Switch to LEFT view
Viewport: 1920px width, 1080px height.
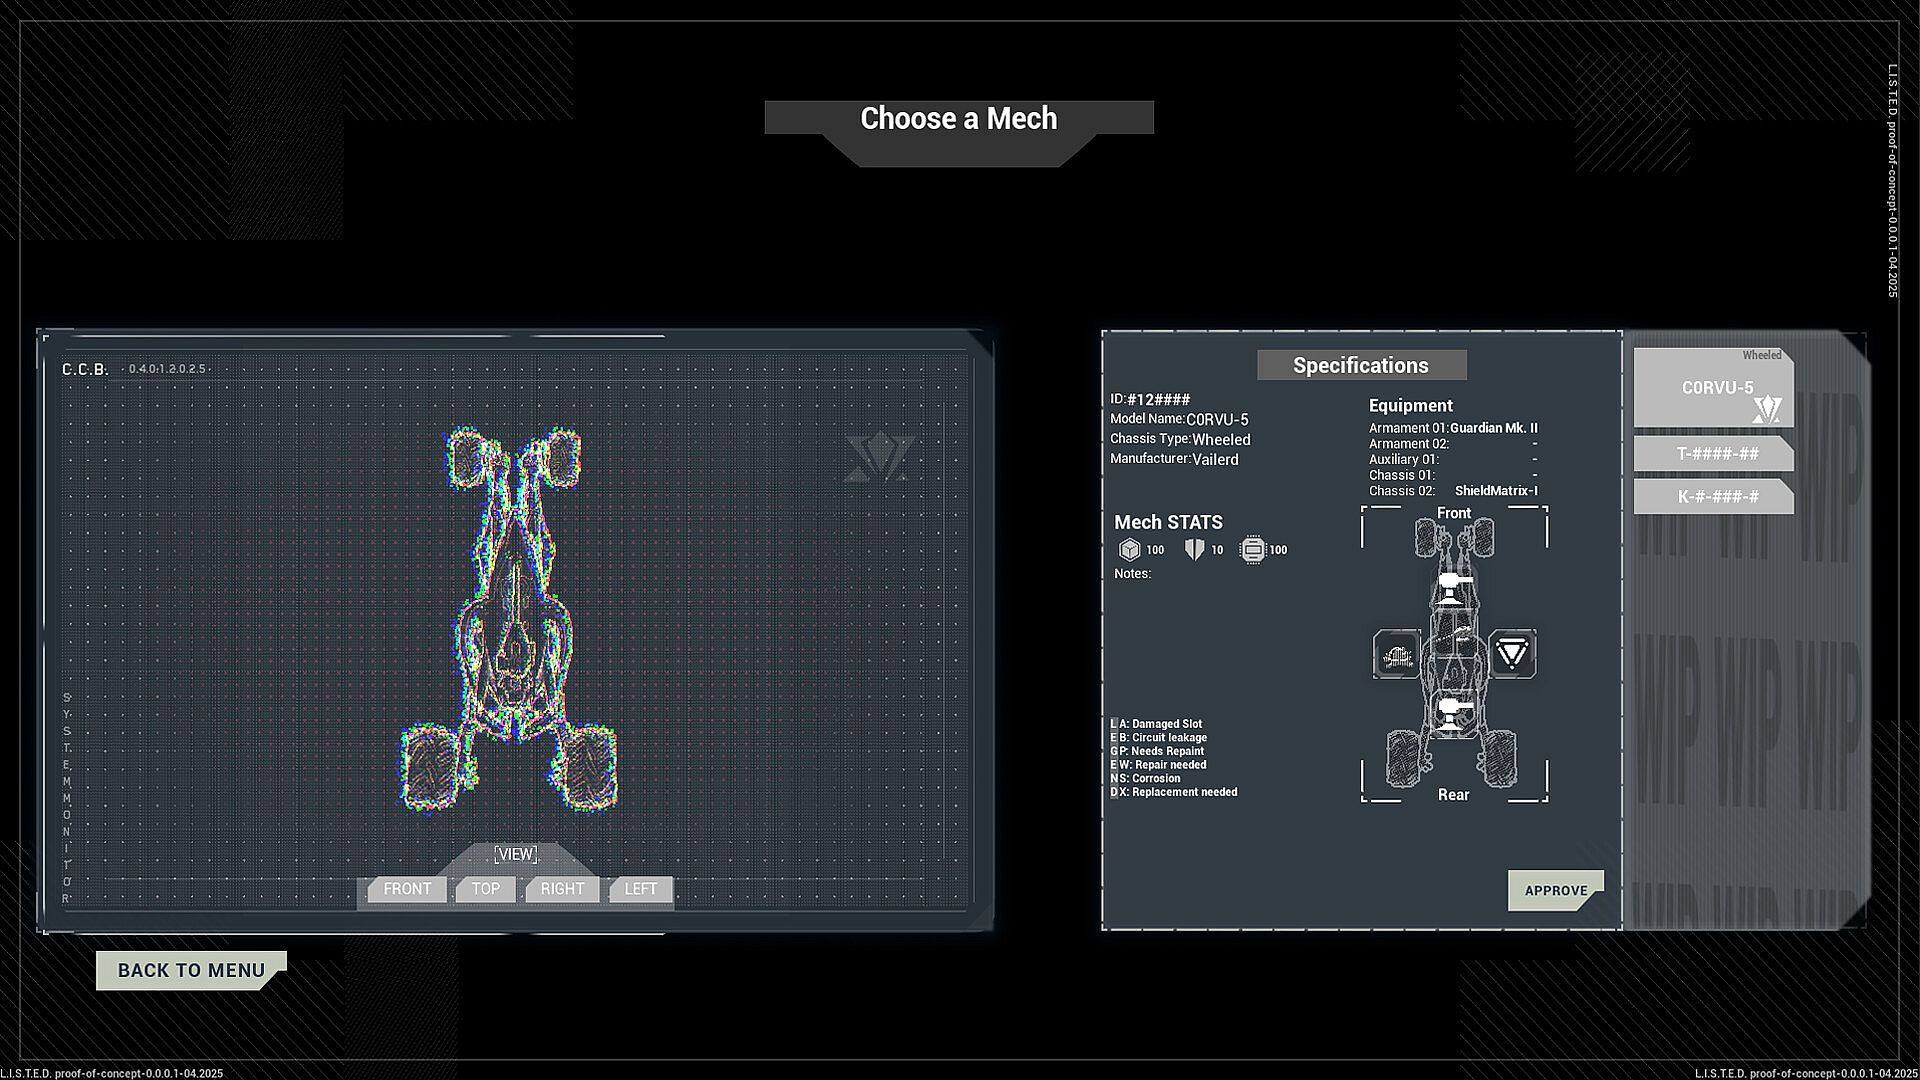(640, 889)
